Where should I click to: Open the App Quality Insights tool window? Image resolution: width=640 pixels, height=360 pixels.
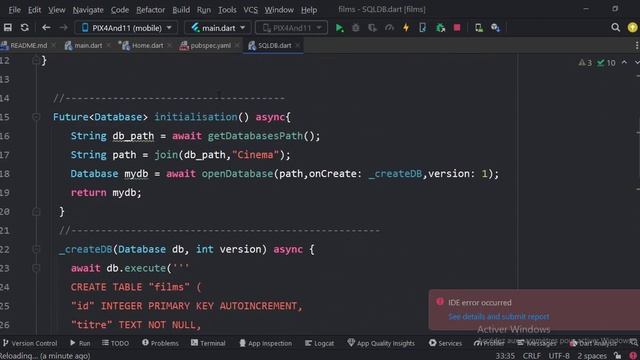381,343
